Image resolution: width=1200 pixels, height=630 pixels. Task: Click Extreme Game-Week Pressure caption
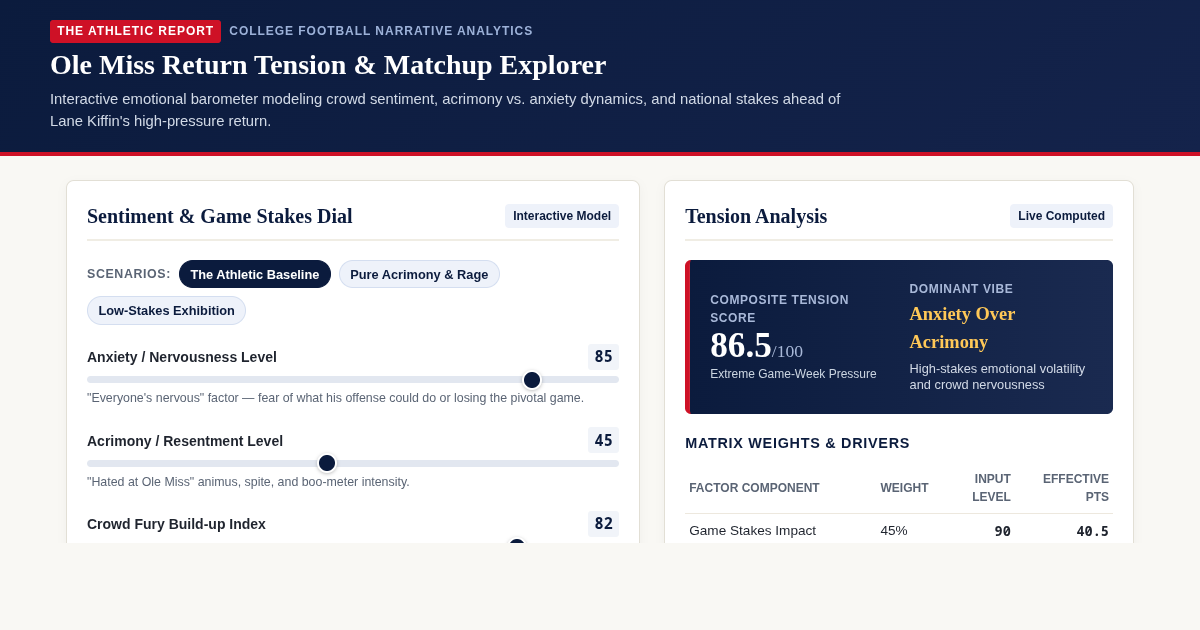click(793, 374)
